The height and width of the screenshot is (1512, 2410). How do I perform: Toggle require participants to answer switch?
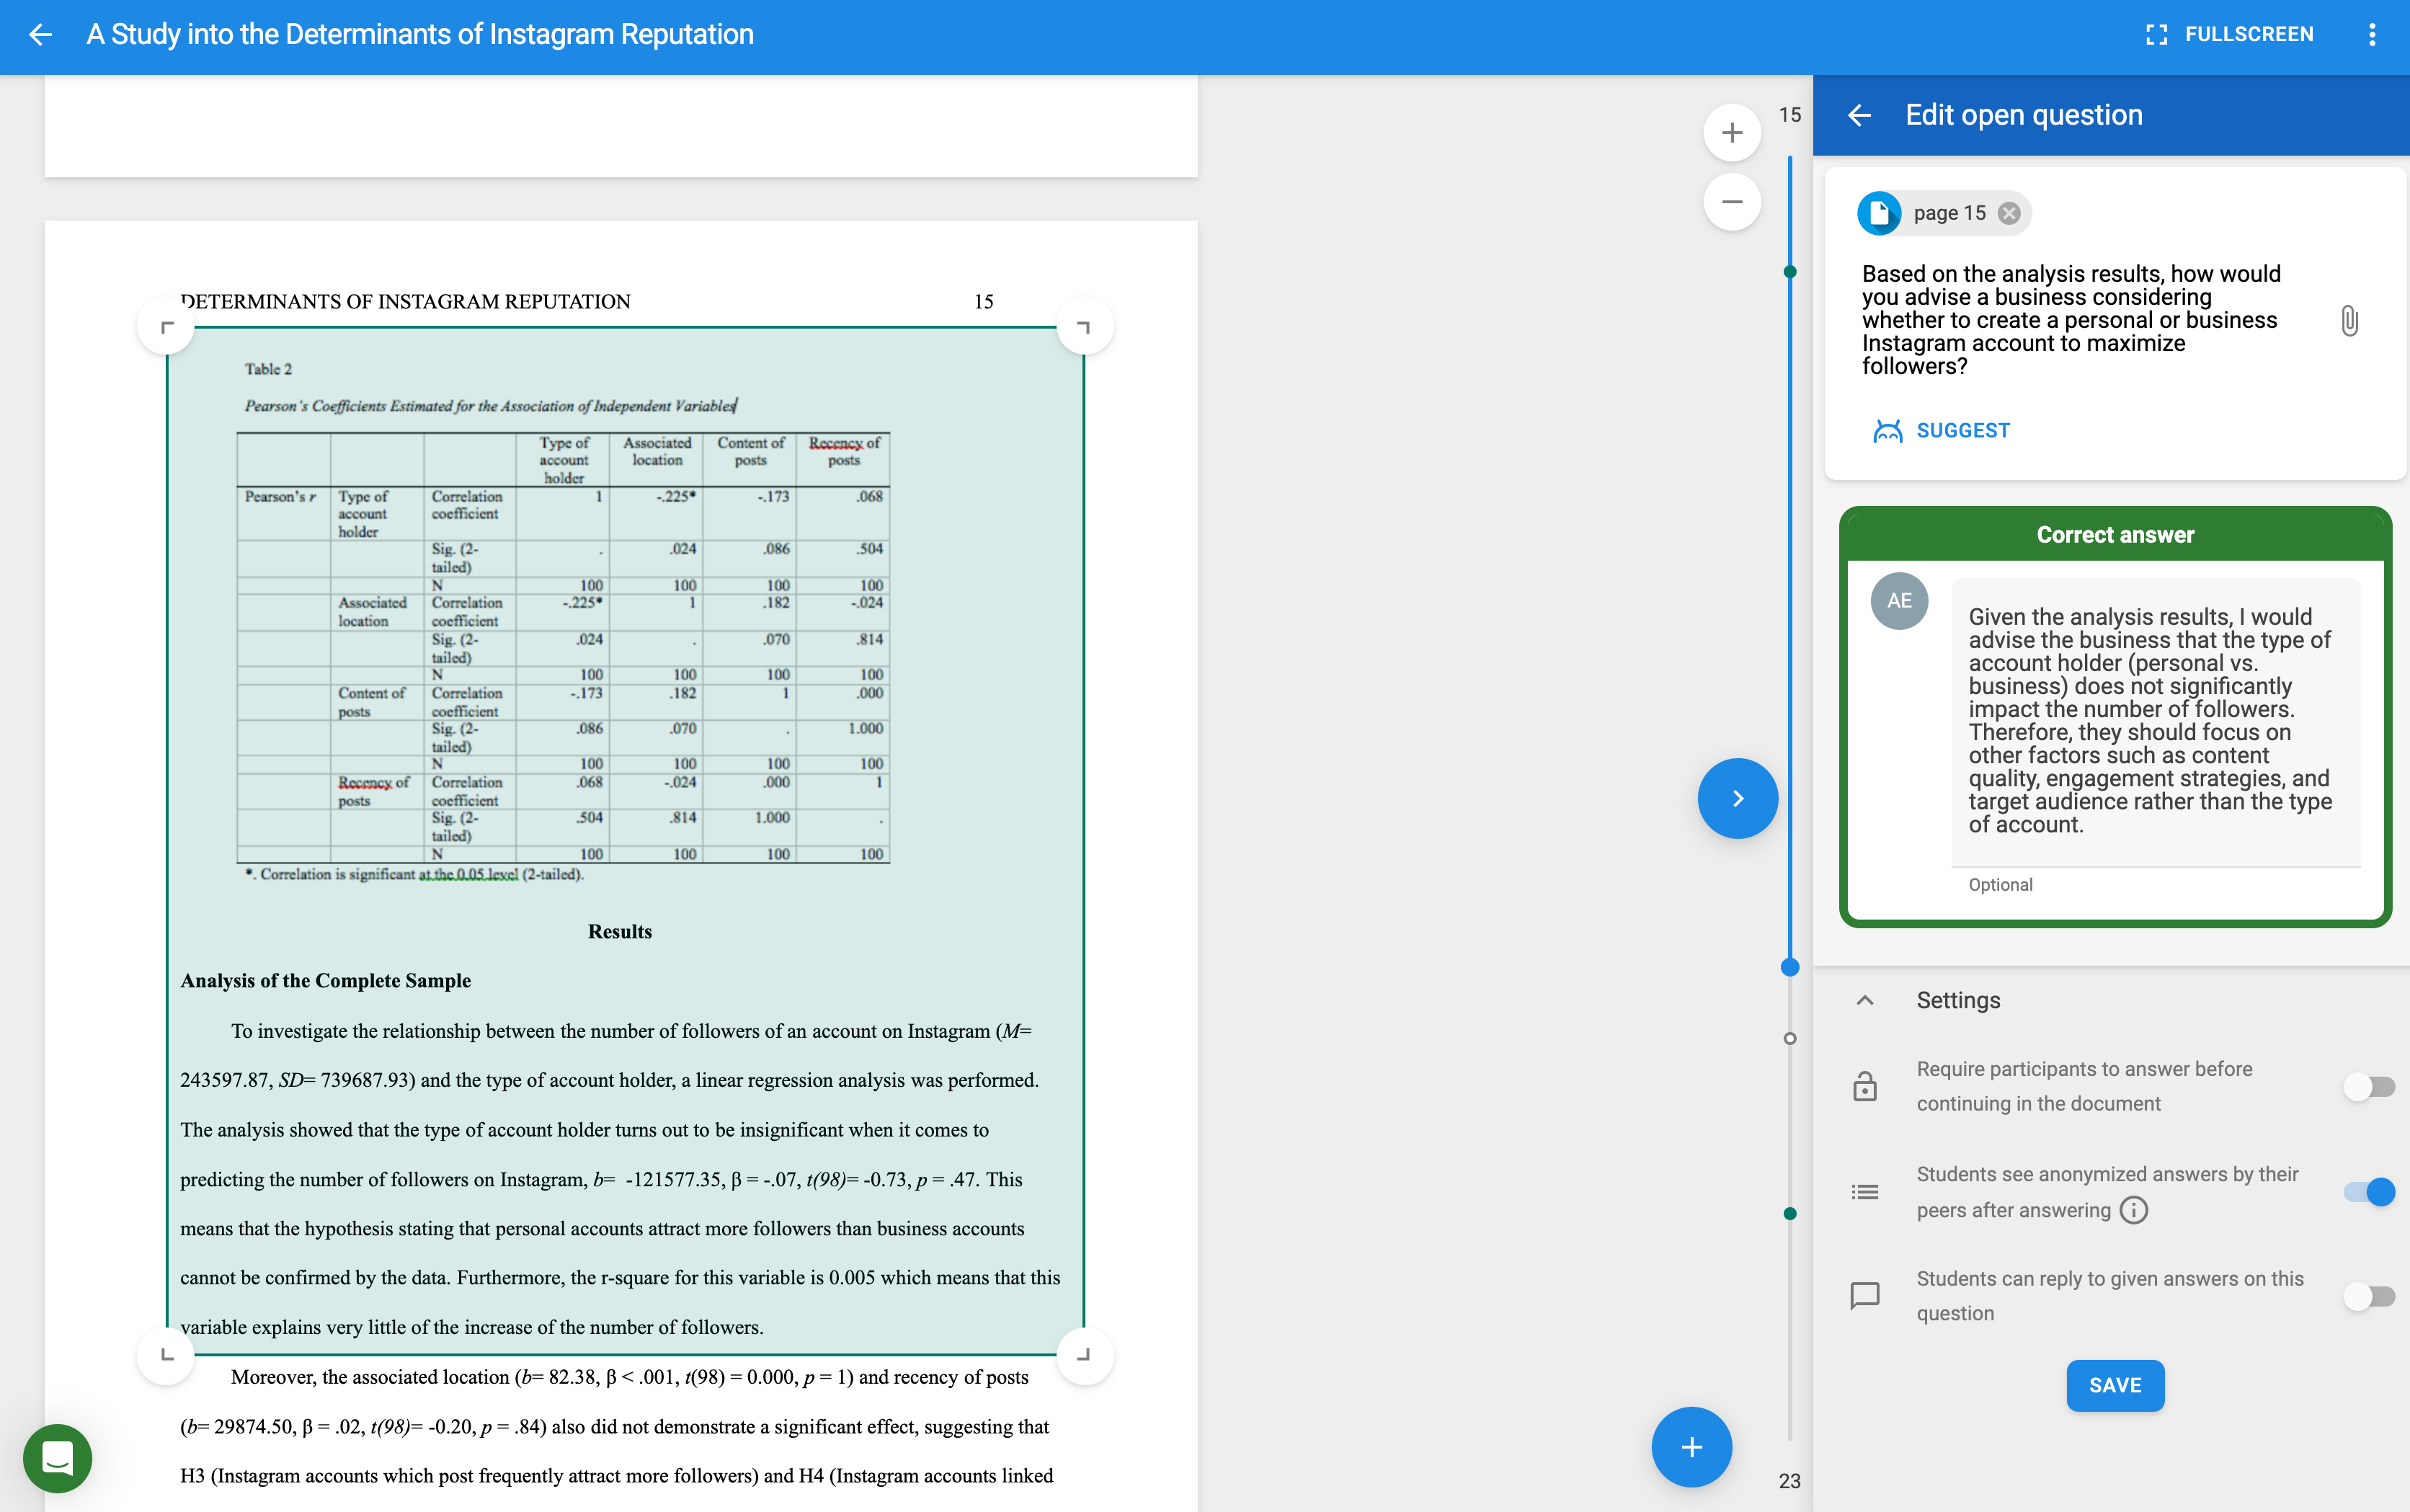[x=2369, y=1087]
